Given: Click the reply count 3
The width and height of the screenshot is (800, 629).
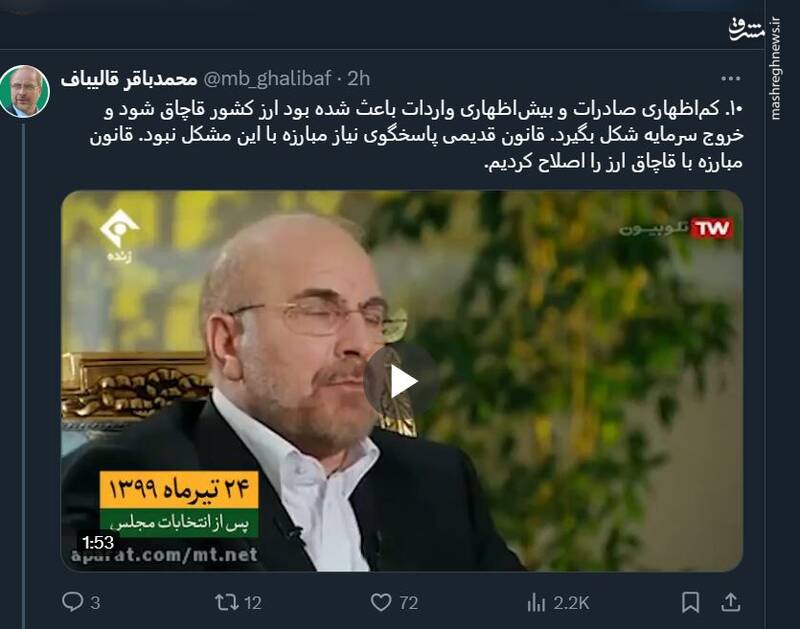Looking at the screenshot, I should [x=95, y=603].
